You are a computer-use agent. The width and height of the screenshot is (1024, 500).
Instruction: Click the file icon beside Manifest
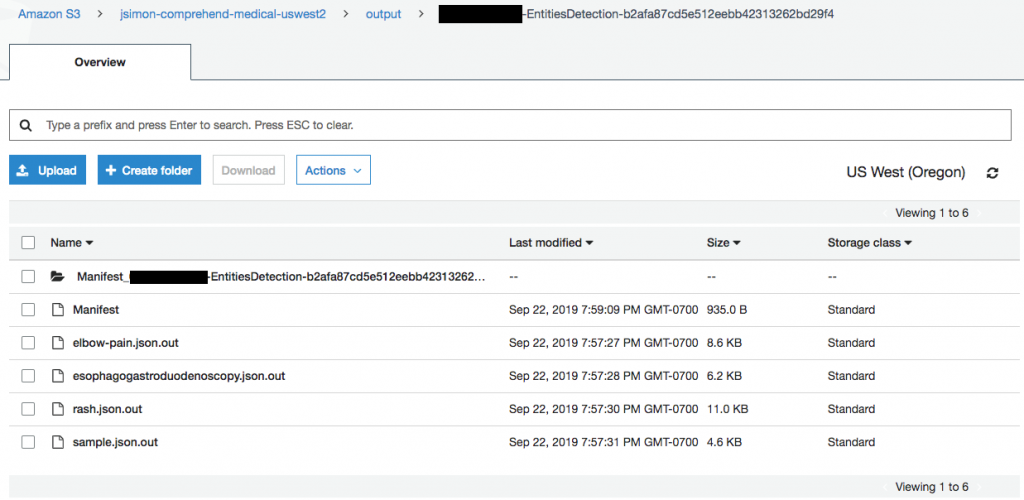coord(58,310)
